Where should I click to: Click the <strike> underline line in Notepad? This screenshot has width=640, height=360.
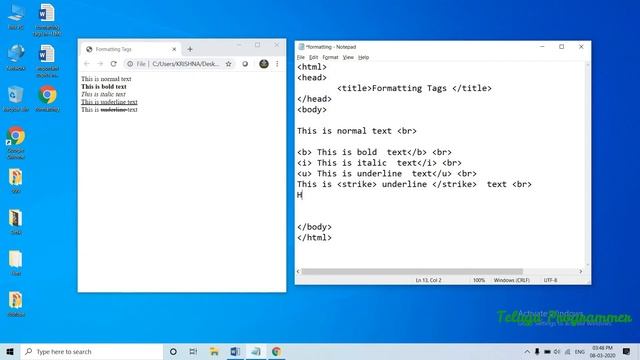[x=414, y=184]
